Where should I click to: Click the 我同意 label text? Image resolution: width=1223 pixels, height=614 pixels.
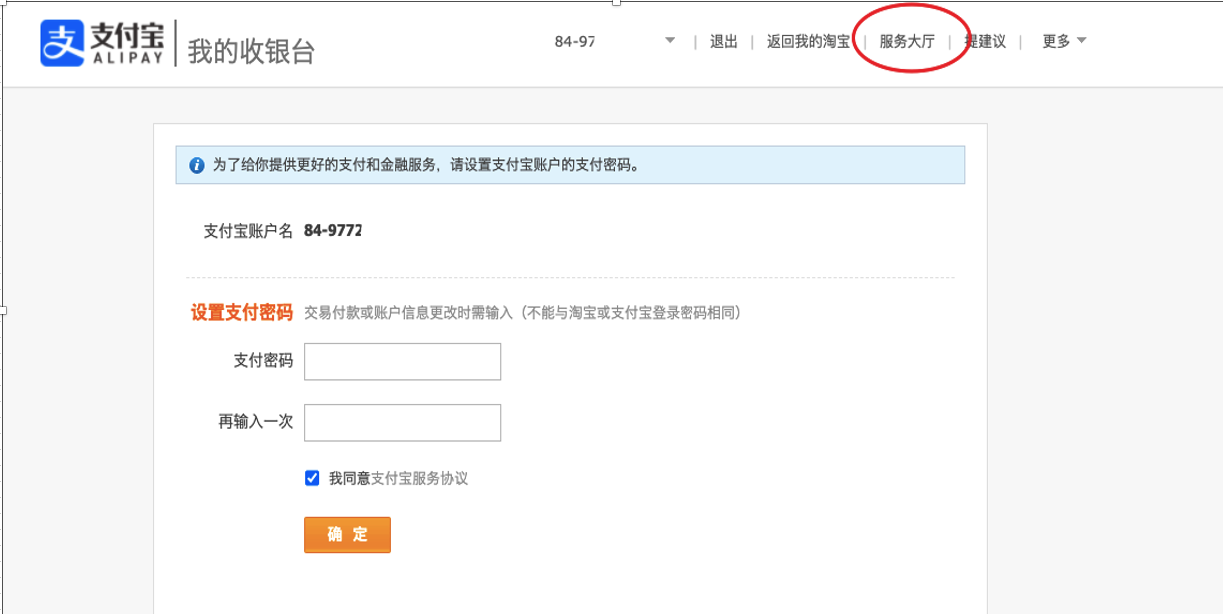(349, 478)
